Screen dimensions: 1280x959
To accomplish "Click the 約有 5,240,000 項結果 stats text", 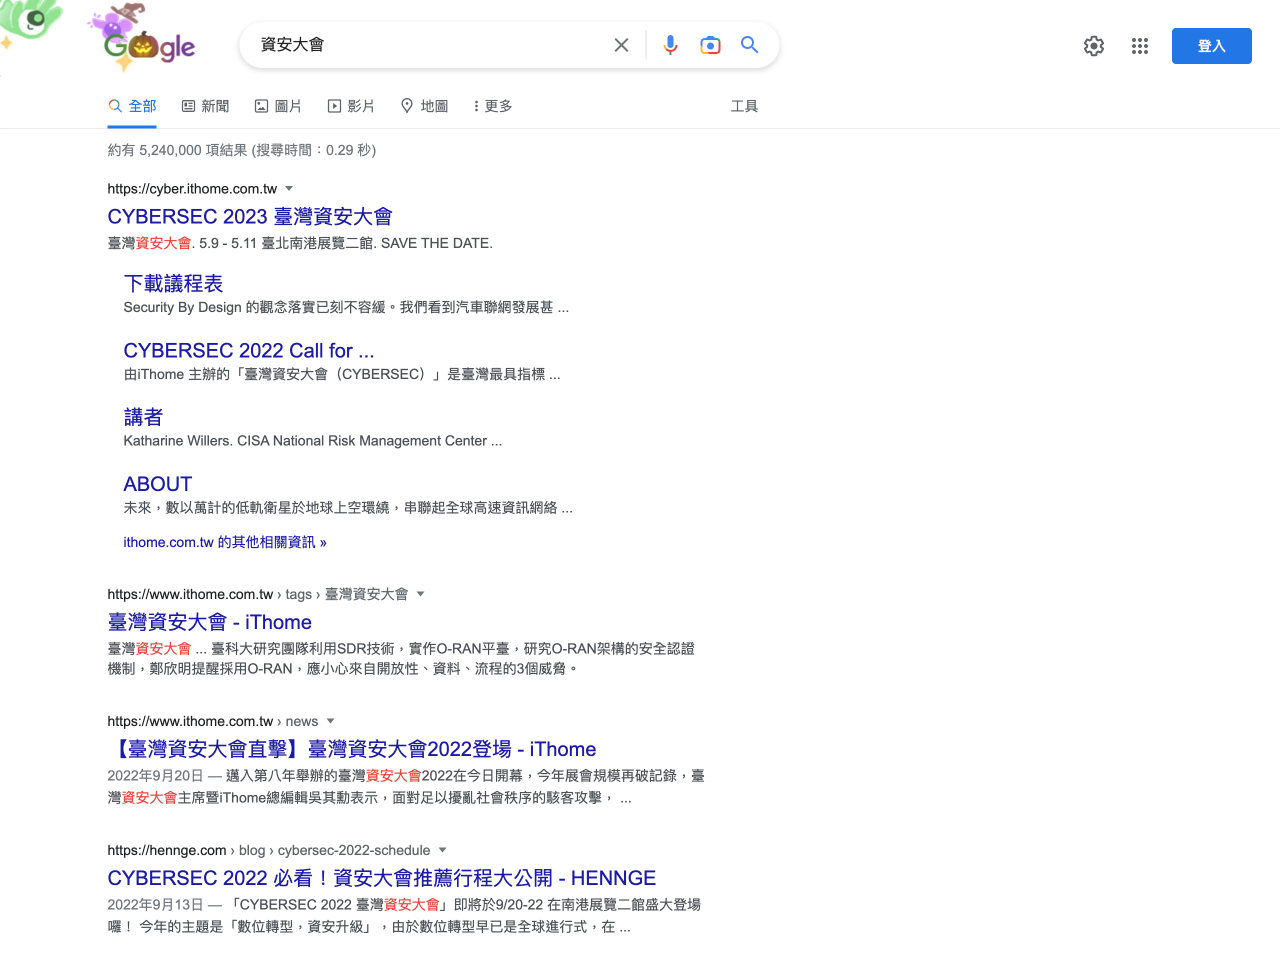I will click(242, 150).
